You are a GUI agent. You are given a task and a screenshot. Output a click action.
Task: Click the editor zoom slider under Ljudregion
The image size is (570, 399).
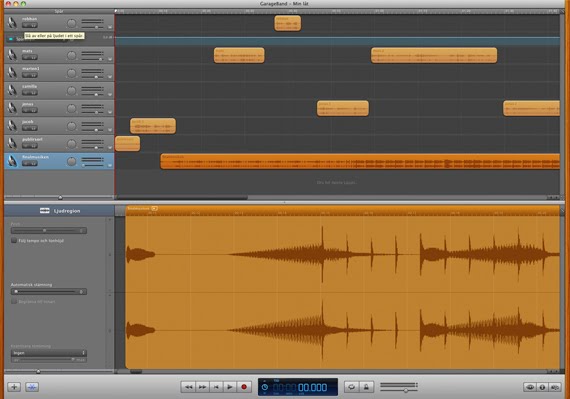pos(58,371)
